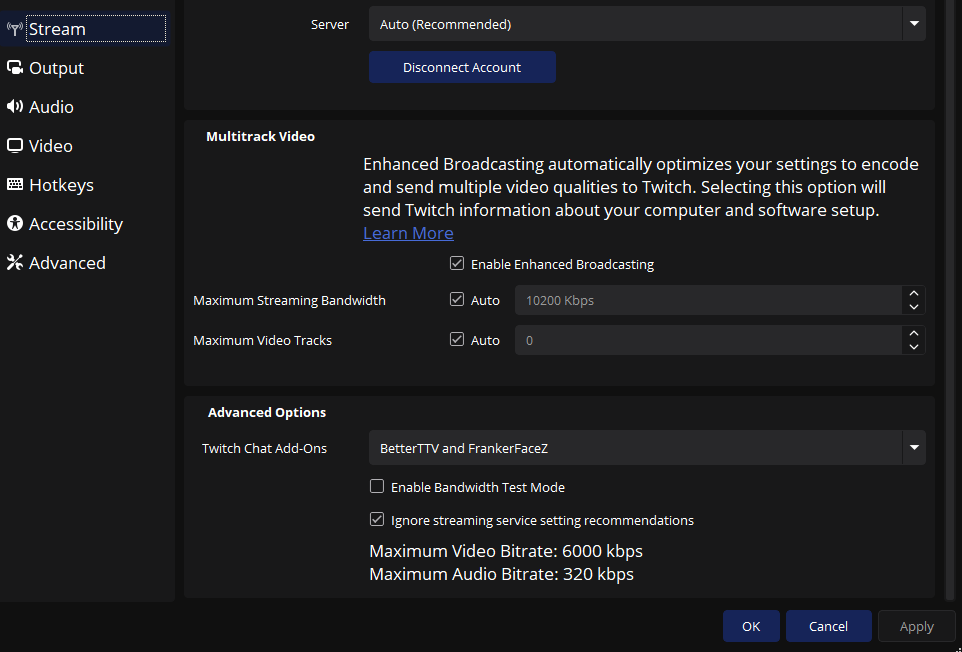962x652 pixels.
Task: Click the Disconnect Account button
Action: [x=462, y=67]
